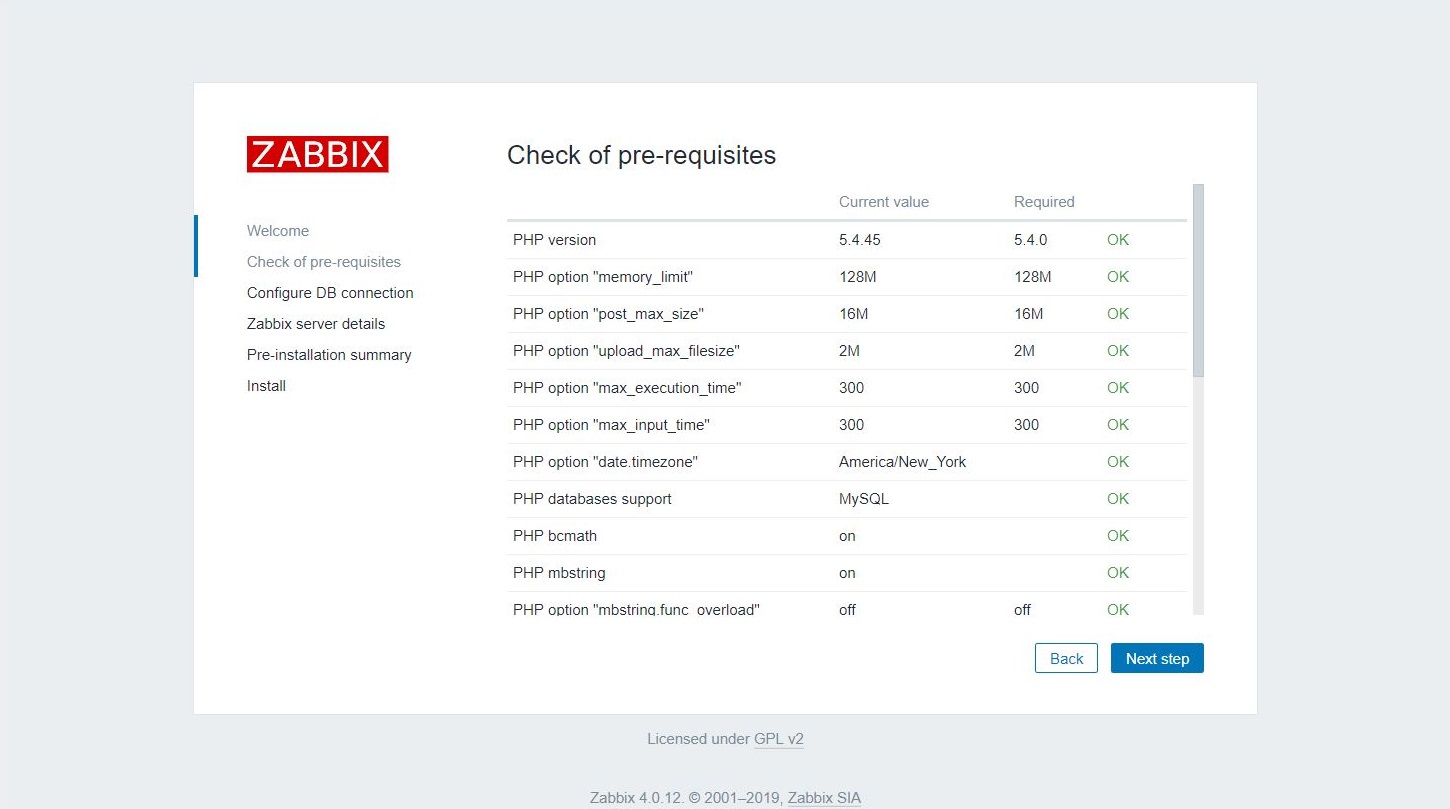This screenshot has width=1450, height=809.
Task: Click OK status in PHP bcmath row
Action: click(1118, 536)
